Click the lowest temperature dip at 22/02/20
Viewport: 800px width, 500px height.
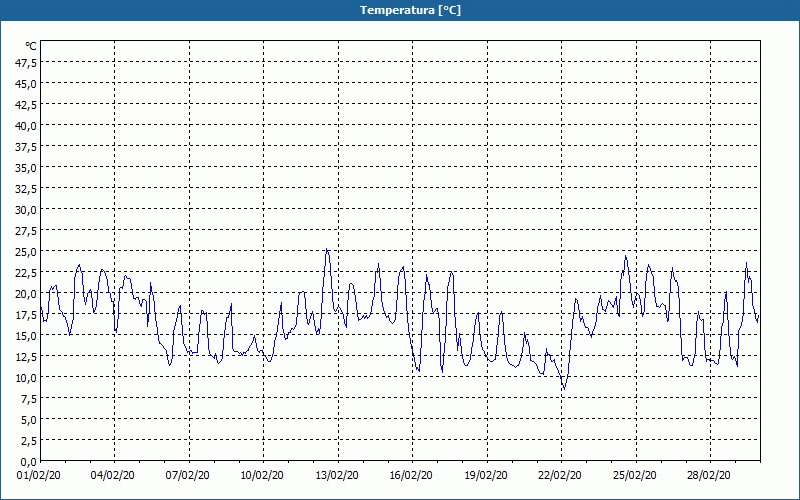click(564, 389)
